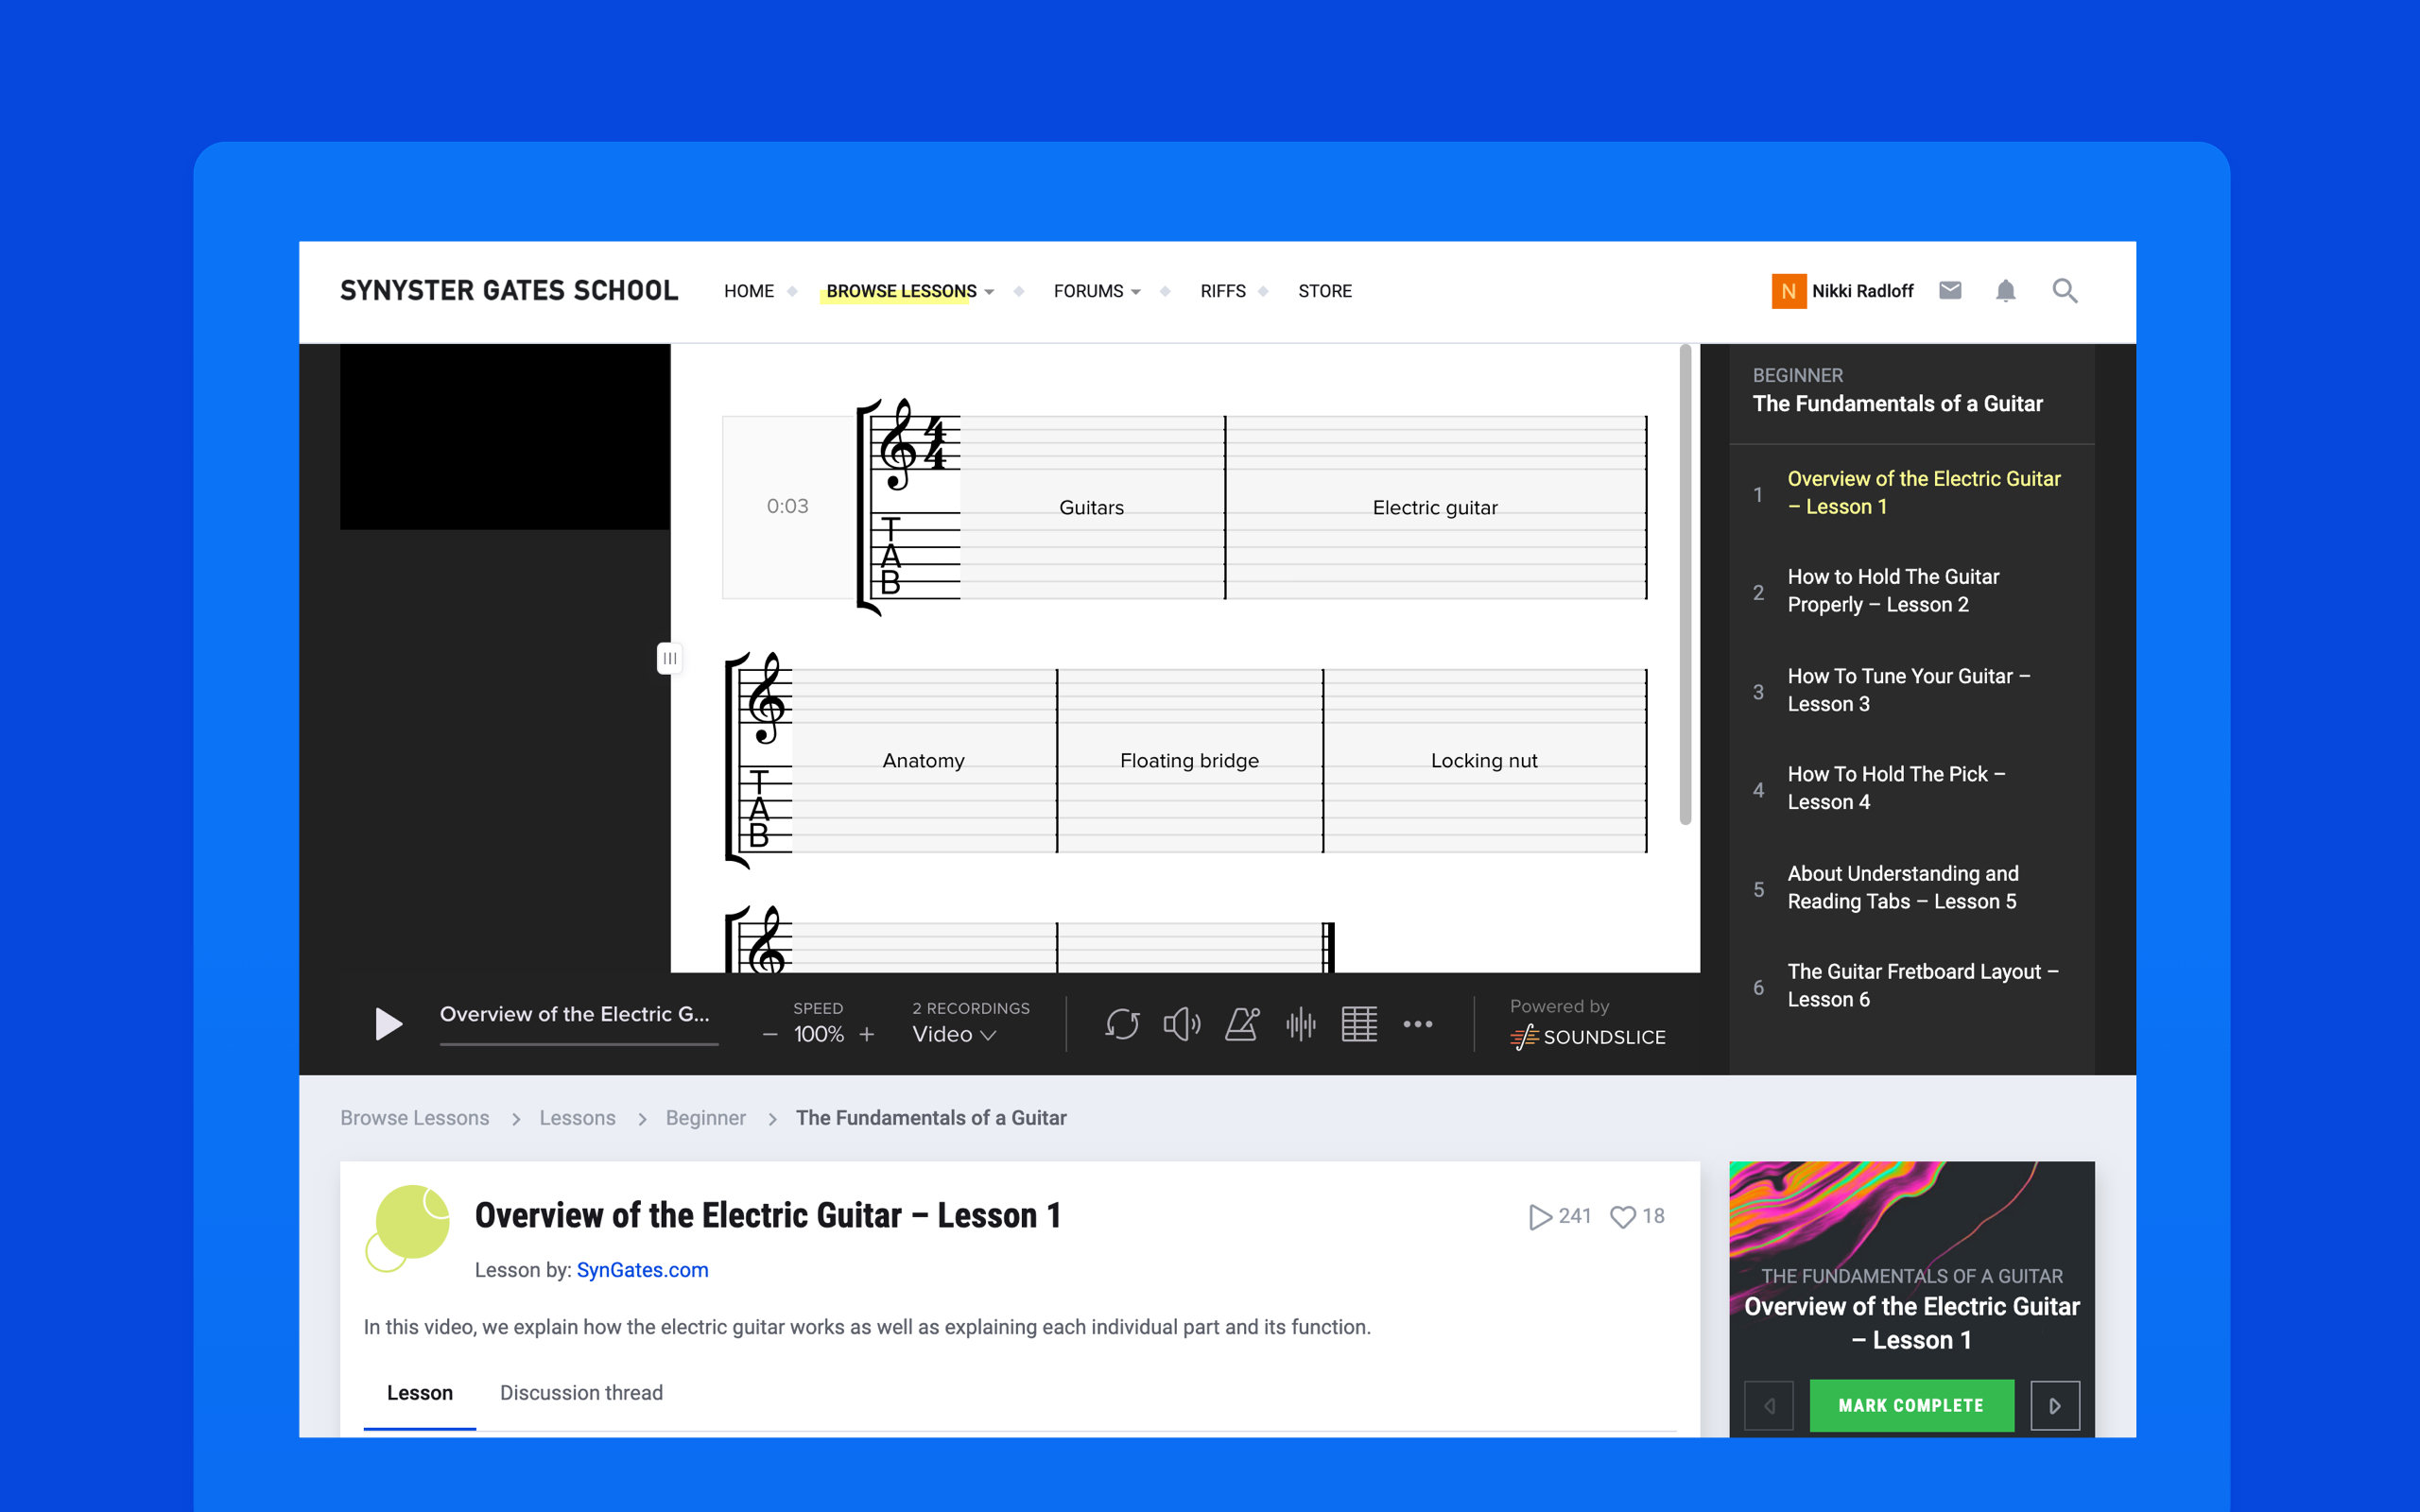Click Synyster Gates School logo
The image size is (2420, 1512).
pos(509,290)
